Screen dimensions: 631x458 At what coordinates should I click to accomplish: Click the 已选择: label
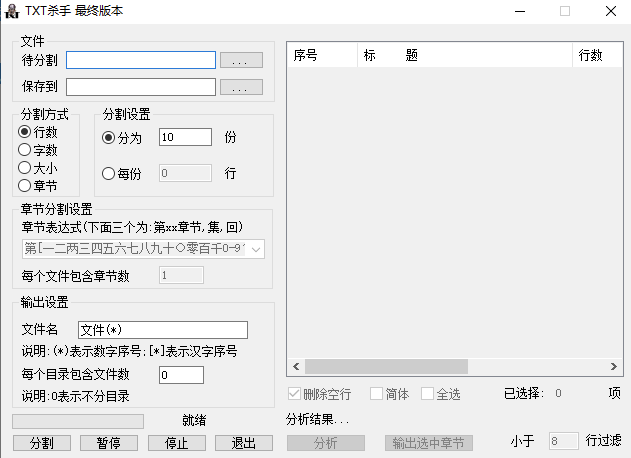[x=524, y=393]
